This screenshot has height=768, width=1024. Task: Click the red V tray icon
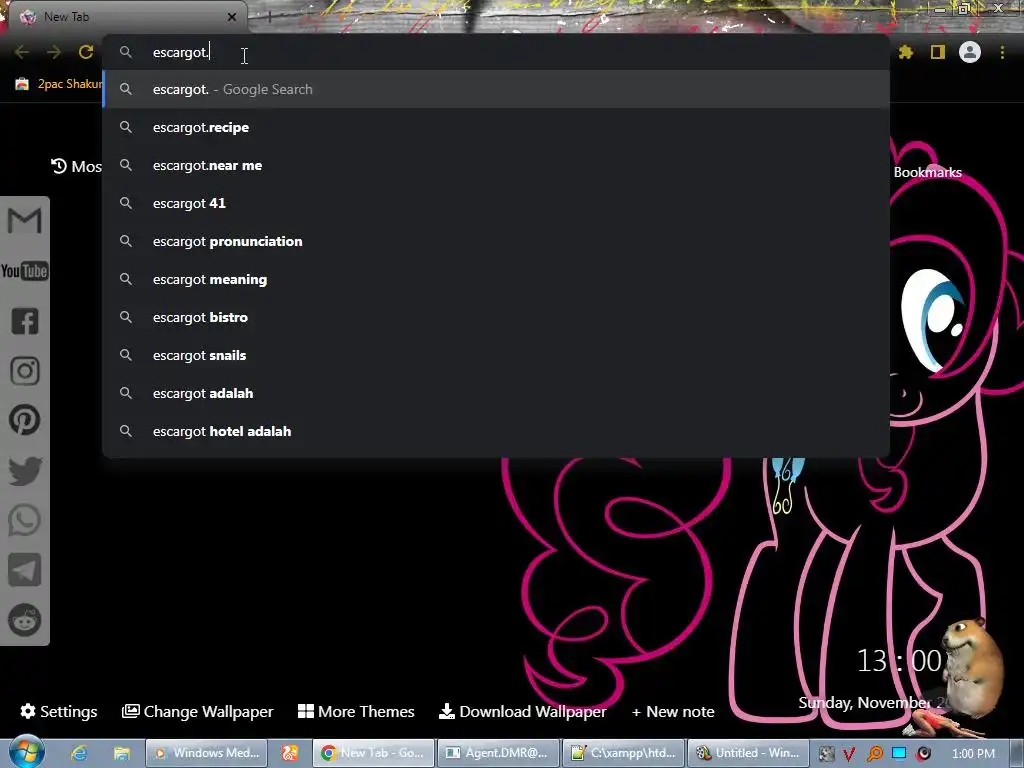coord(849,754)
